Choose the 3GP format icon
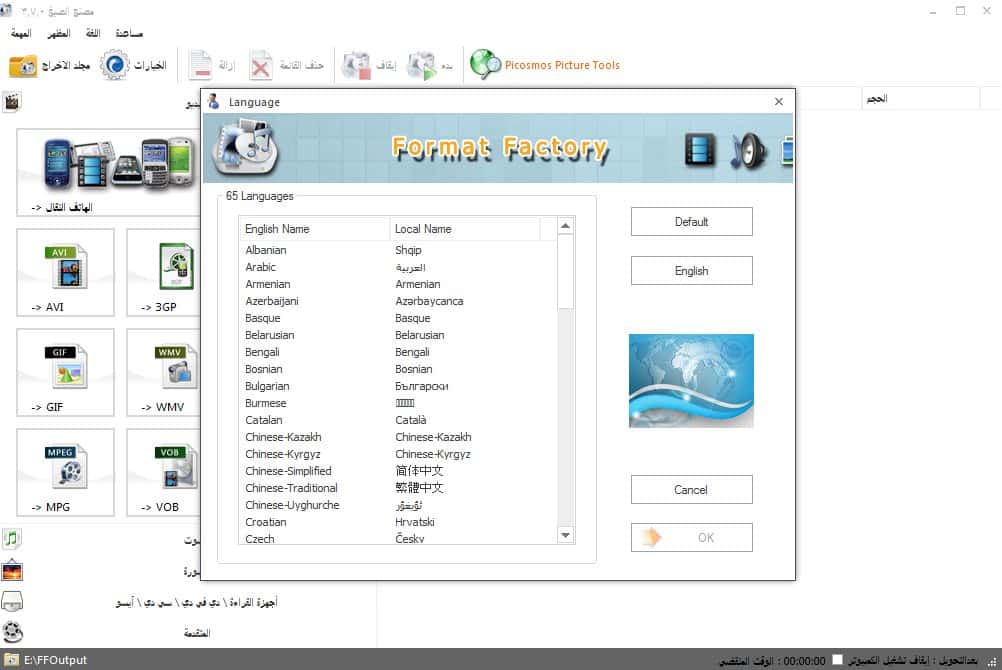 (176, 266)
